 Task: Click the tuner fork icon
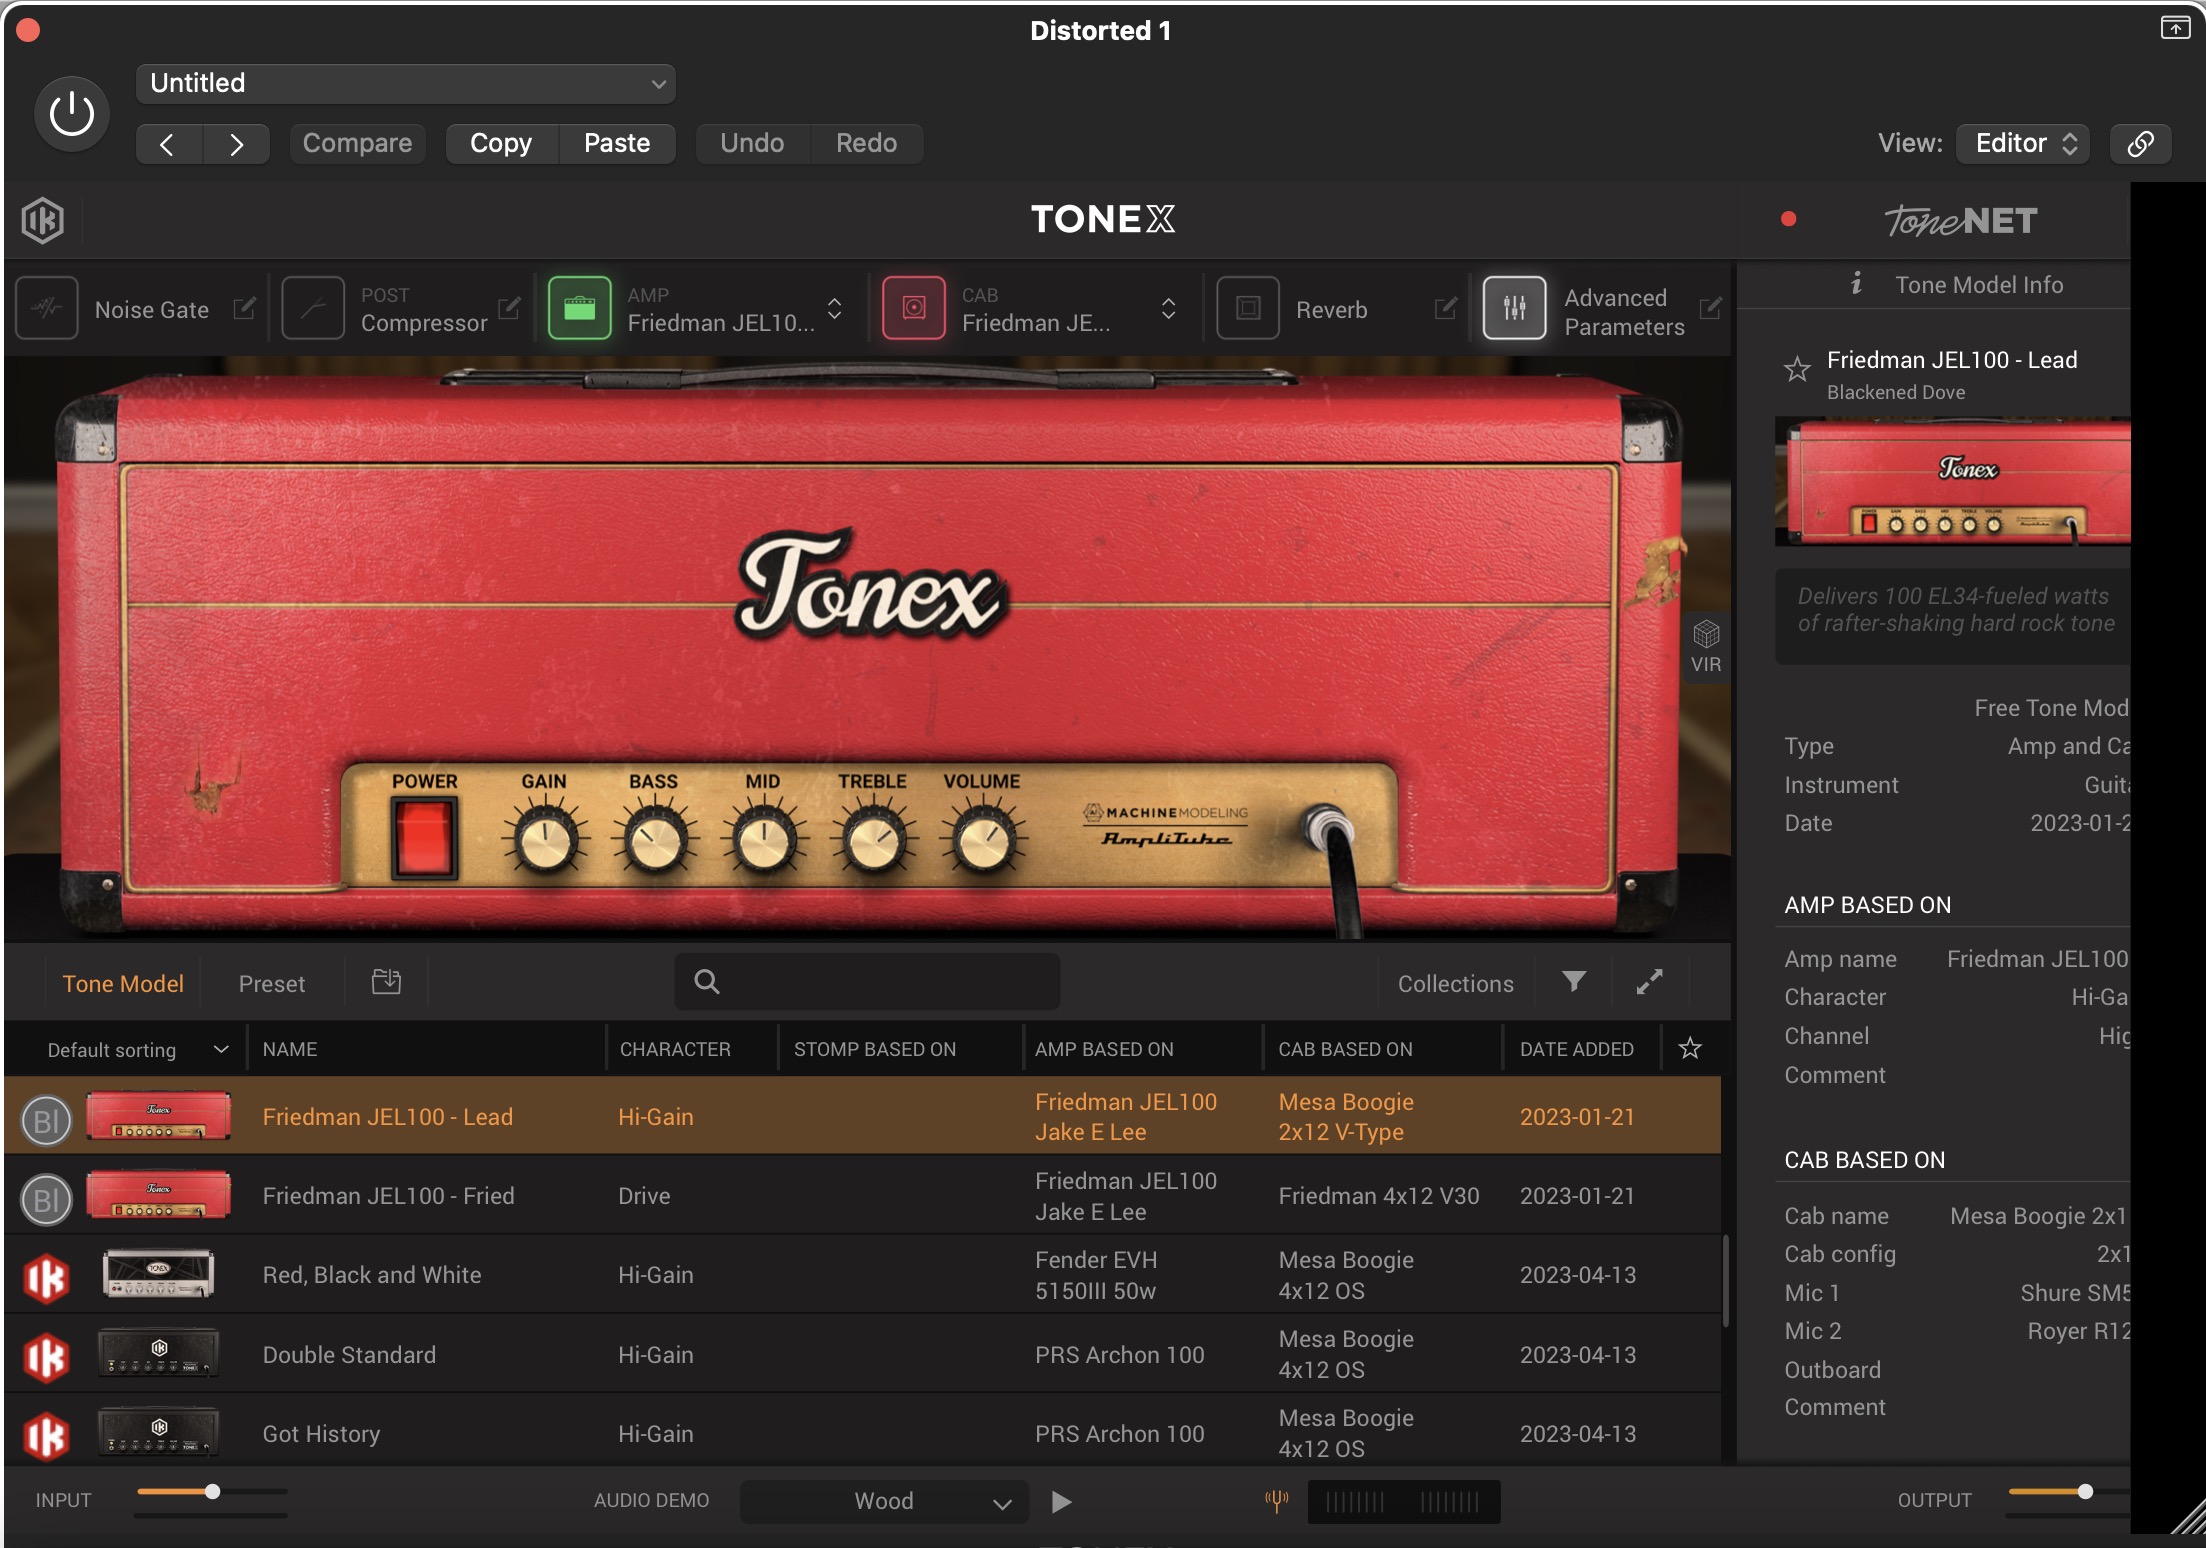1277,1501
